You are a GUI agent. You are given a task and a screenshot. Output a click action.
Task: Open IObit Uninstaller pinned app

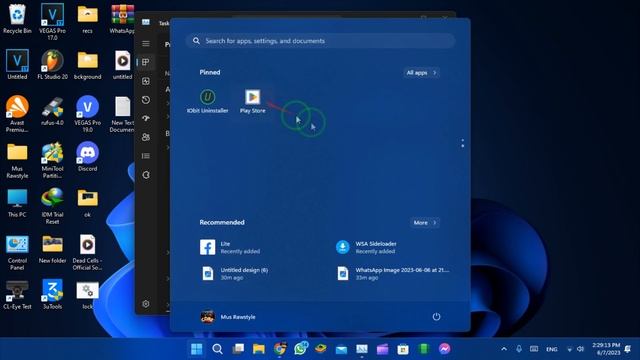[207, 101]
